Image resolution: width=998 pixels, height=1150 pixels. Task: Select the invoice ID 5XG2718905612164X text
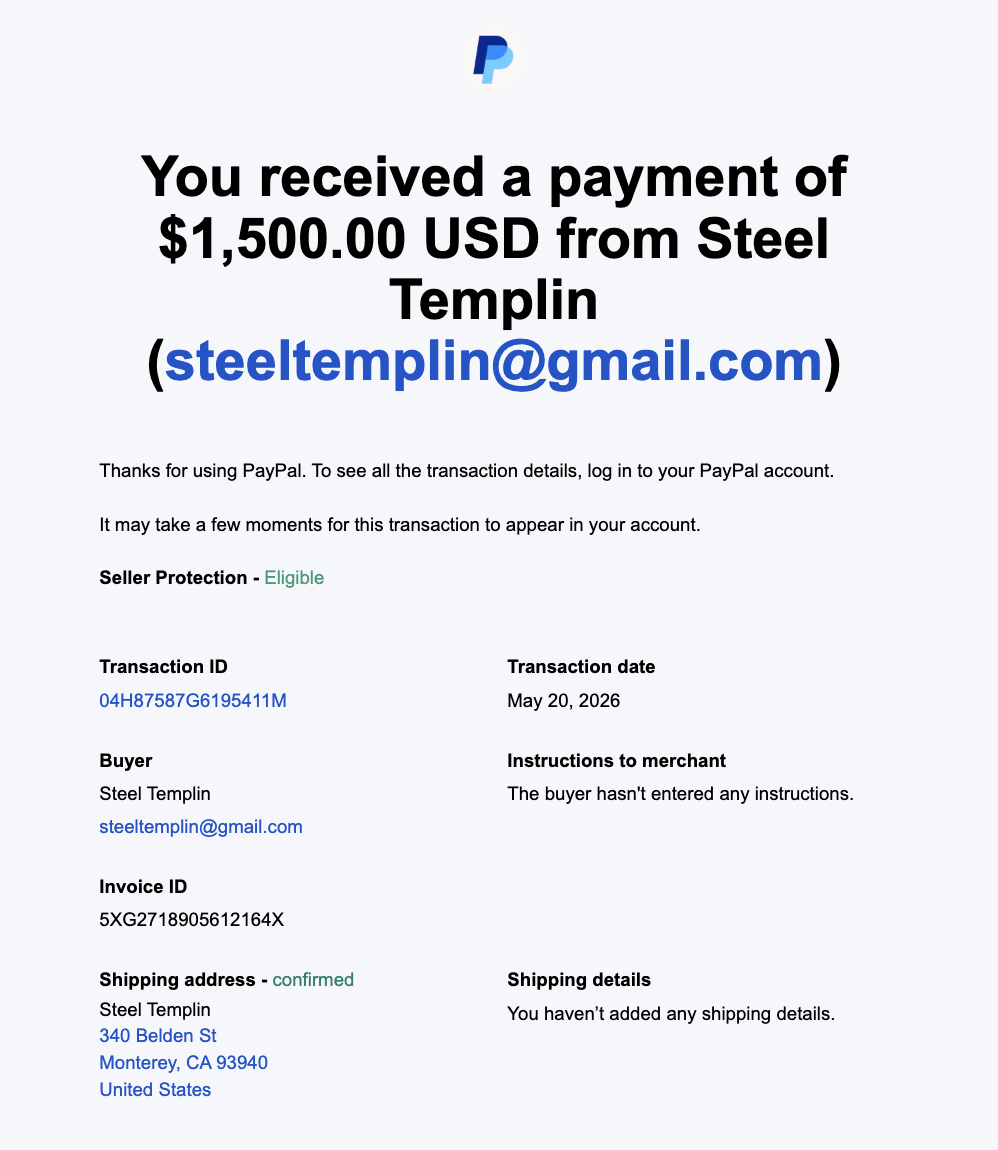pyautogui.click(x=191, y=920)
